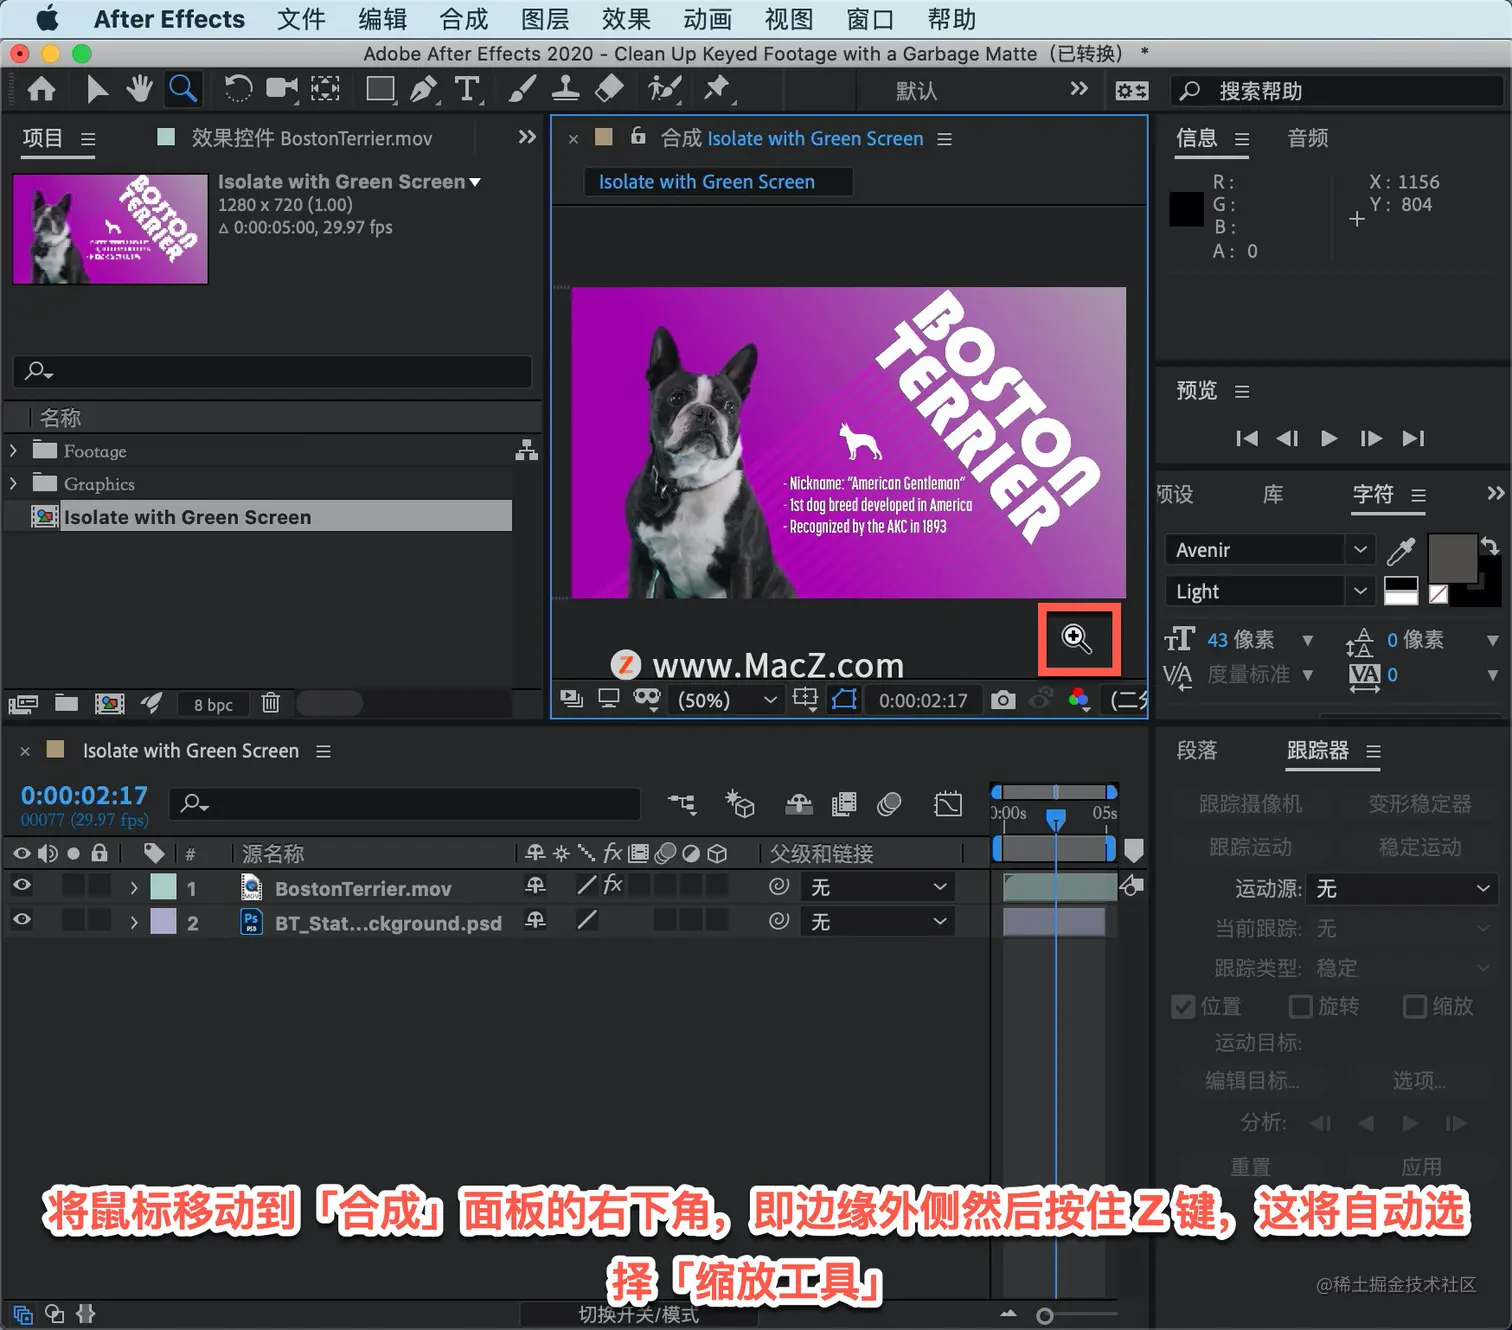
Task: Play the preview
Action: tap(1329, 438)
